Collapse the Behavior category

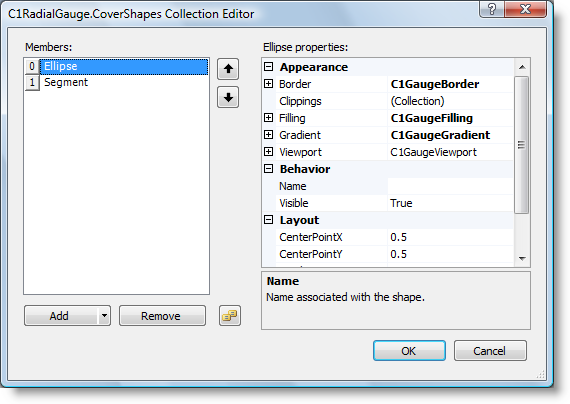click(268, 168)
